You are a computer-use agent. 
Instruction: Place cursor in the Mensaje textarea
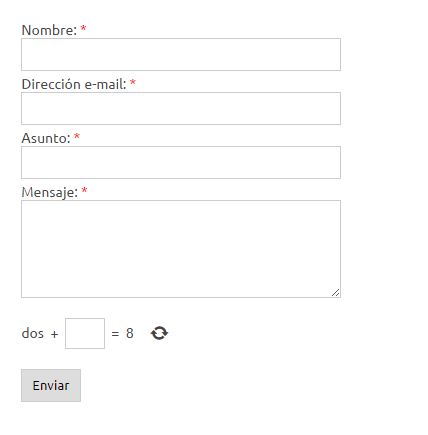[x=181, y=249]
